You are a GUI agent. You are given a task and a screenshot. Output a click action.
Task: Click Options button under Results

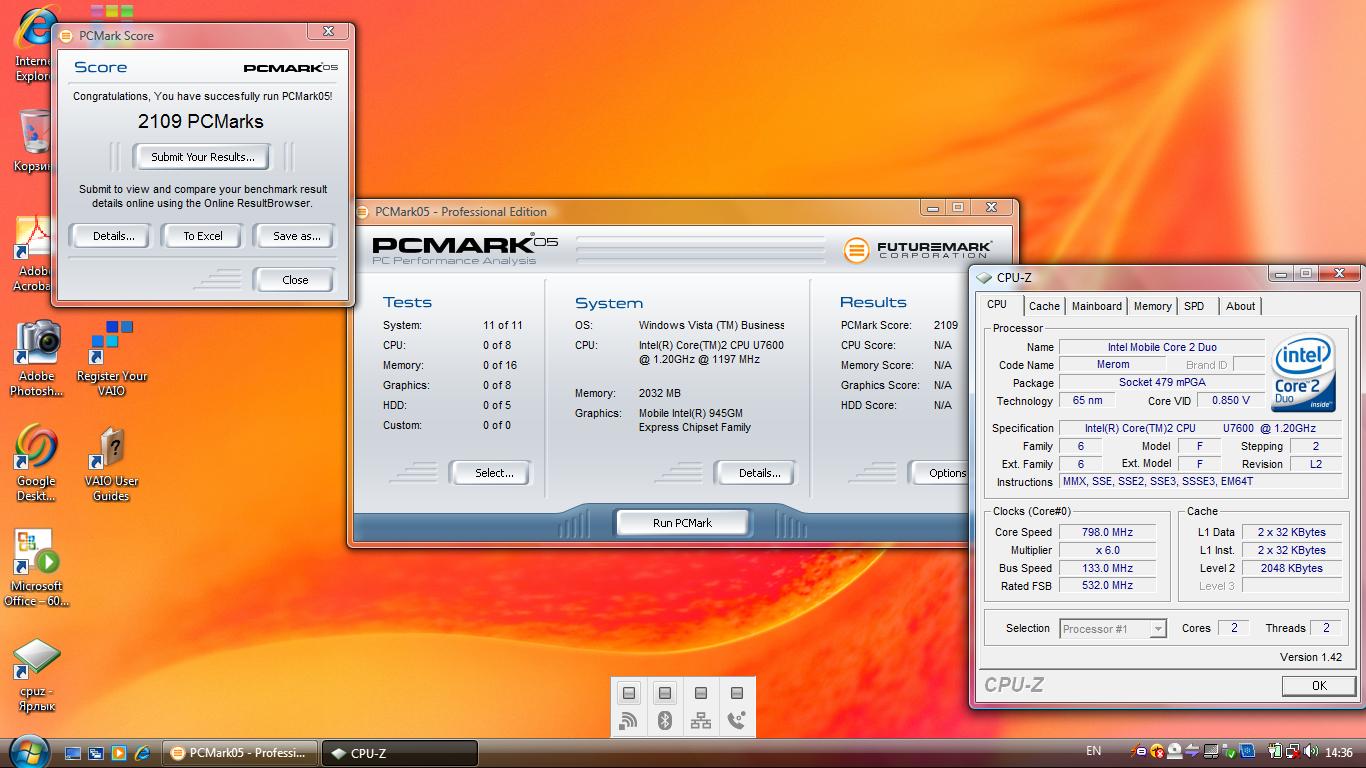click(x=939, y=473)
